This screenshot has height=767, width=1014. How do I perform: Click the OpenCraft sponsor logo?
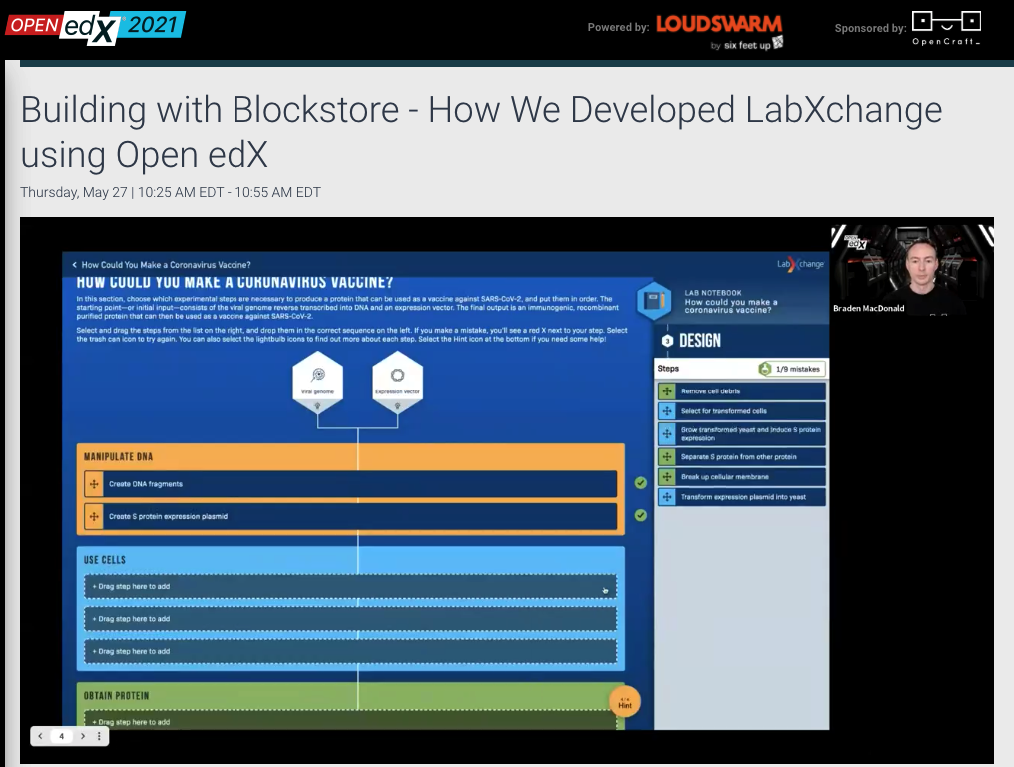pos(946,28)
